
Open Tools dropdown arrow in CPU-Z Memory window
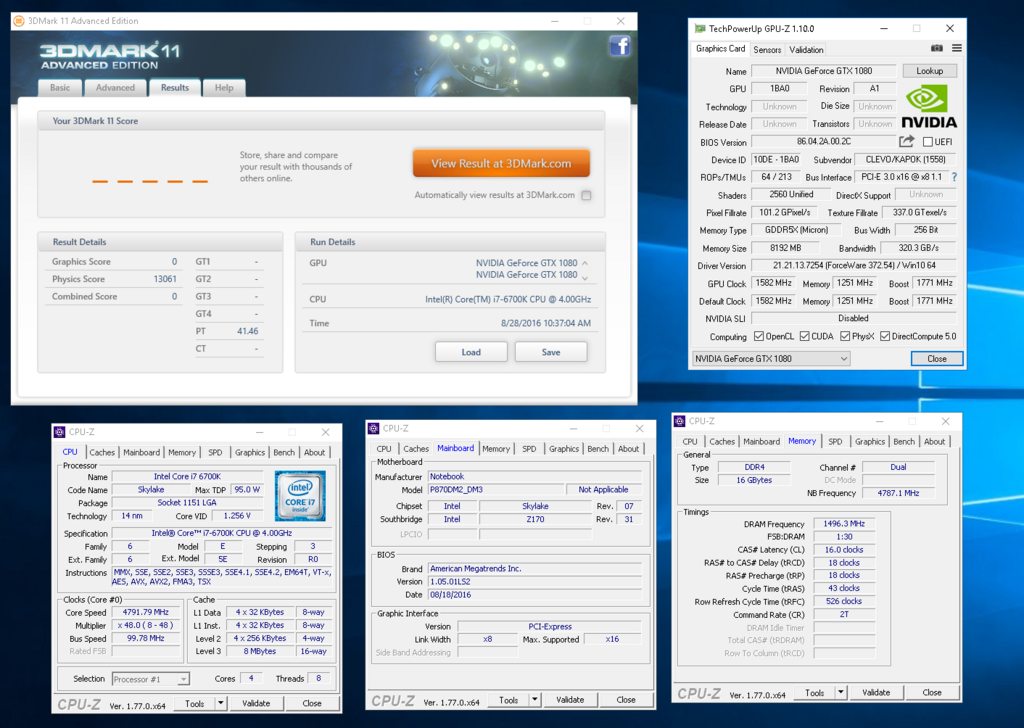point(841,692)
